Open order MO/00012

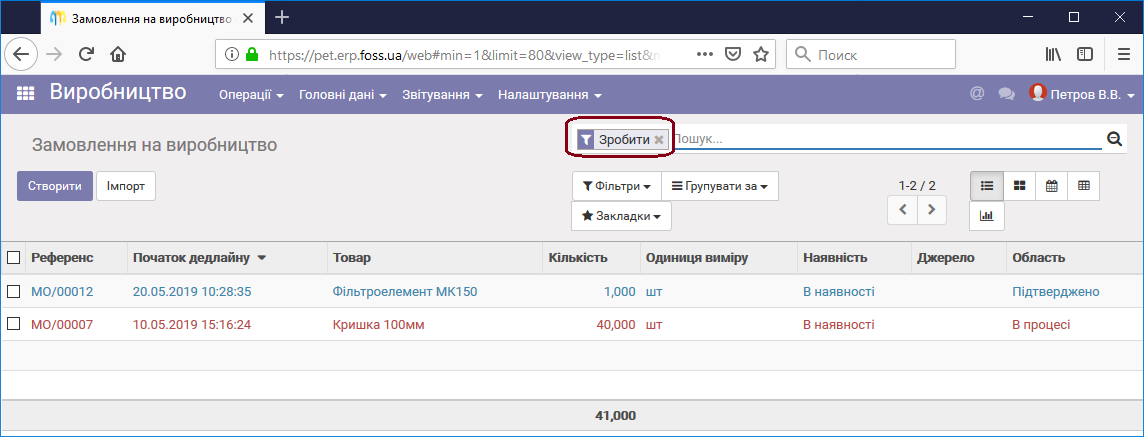62,292
